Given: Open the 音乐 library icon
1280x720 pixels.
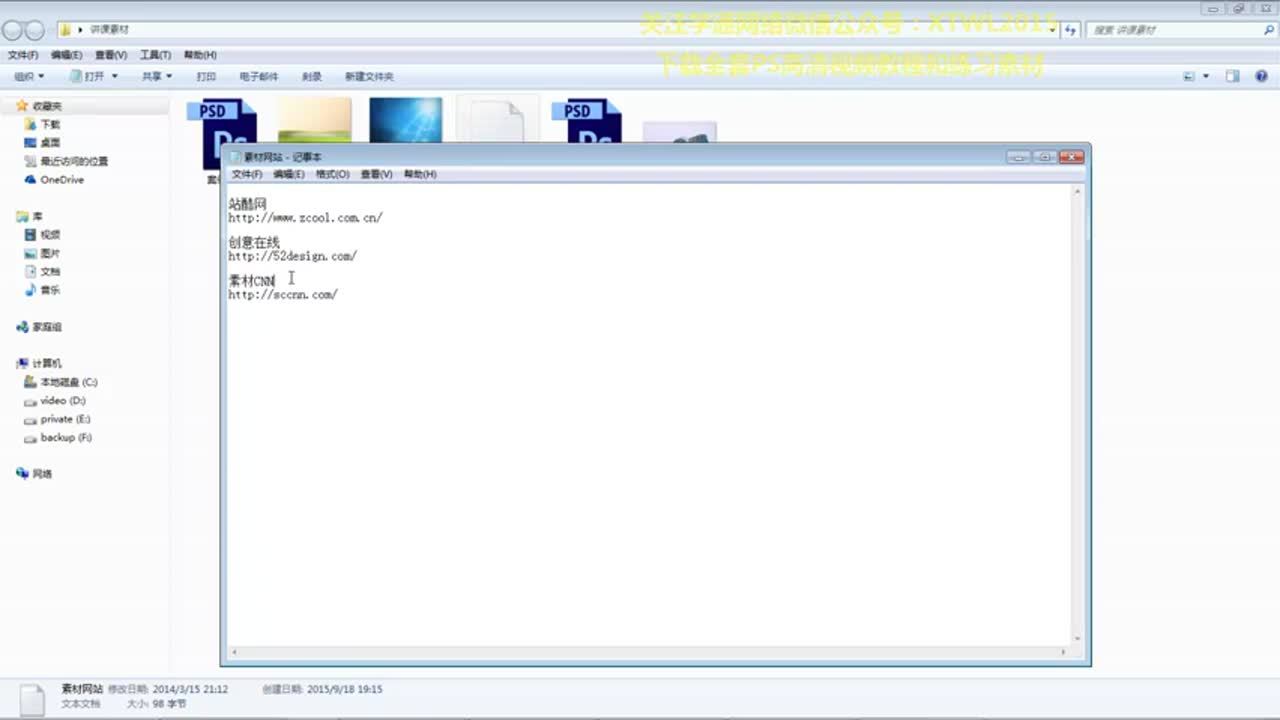Looking at the screenshot, I should click(x=30, y=290).
